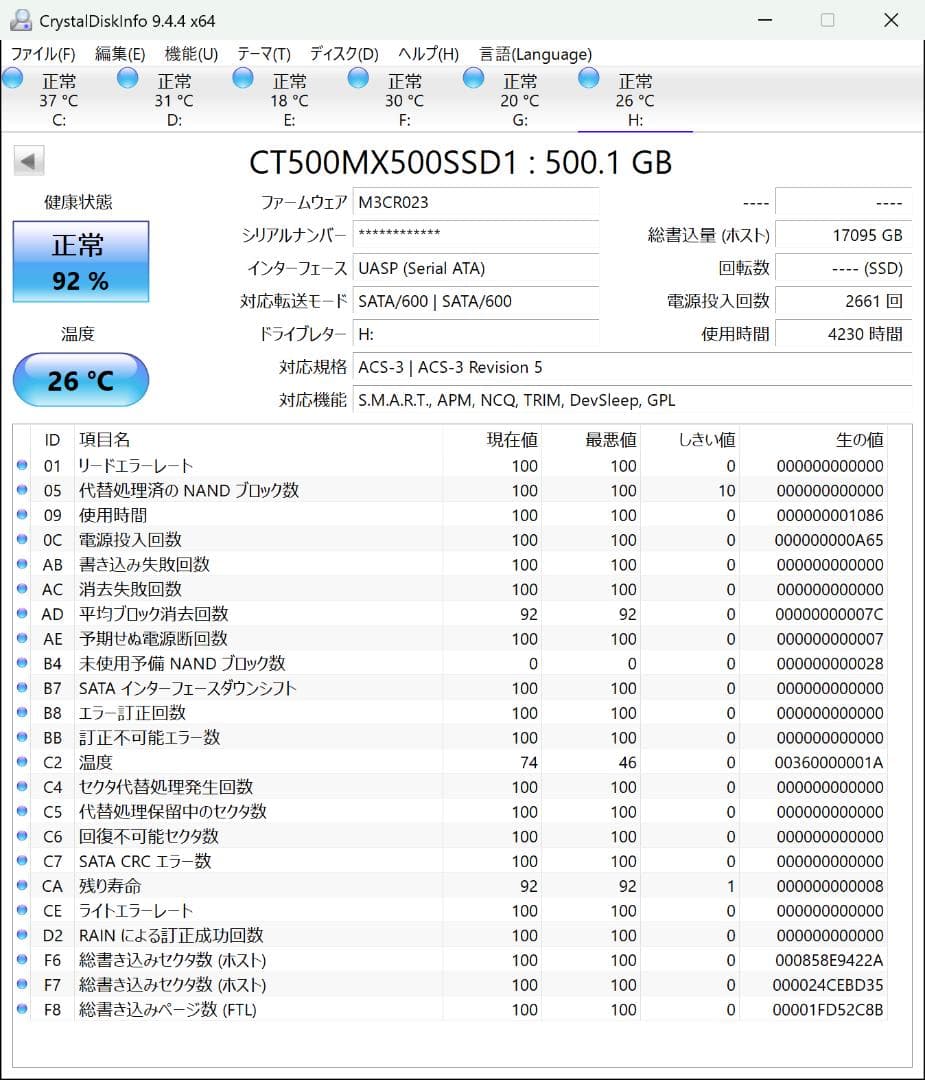Click the 正常 92 % health status button

tap(81, 261)
